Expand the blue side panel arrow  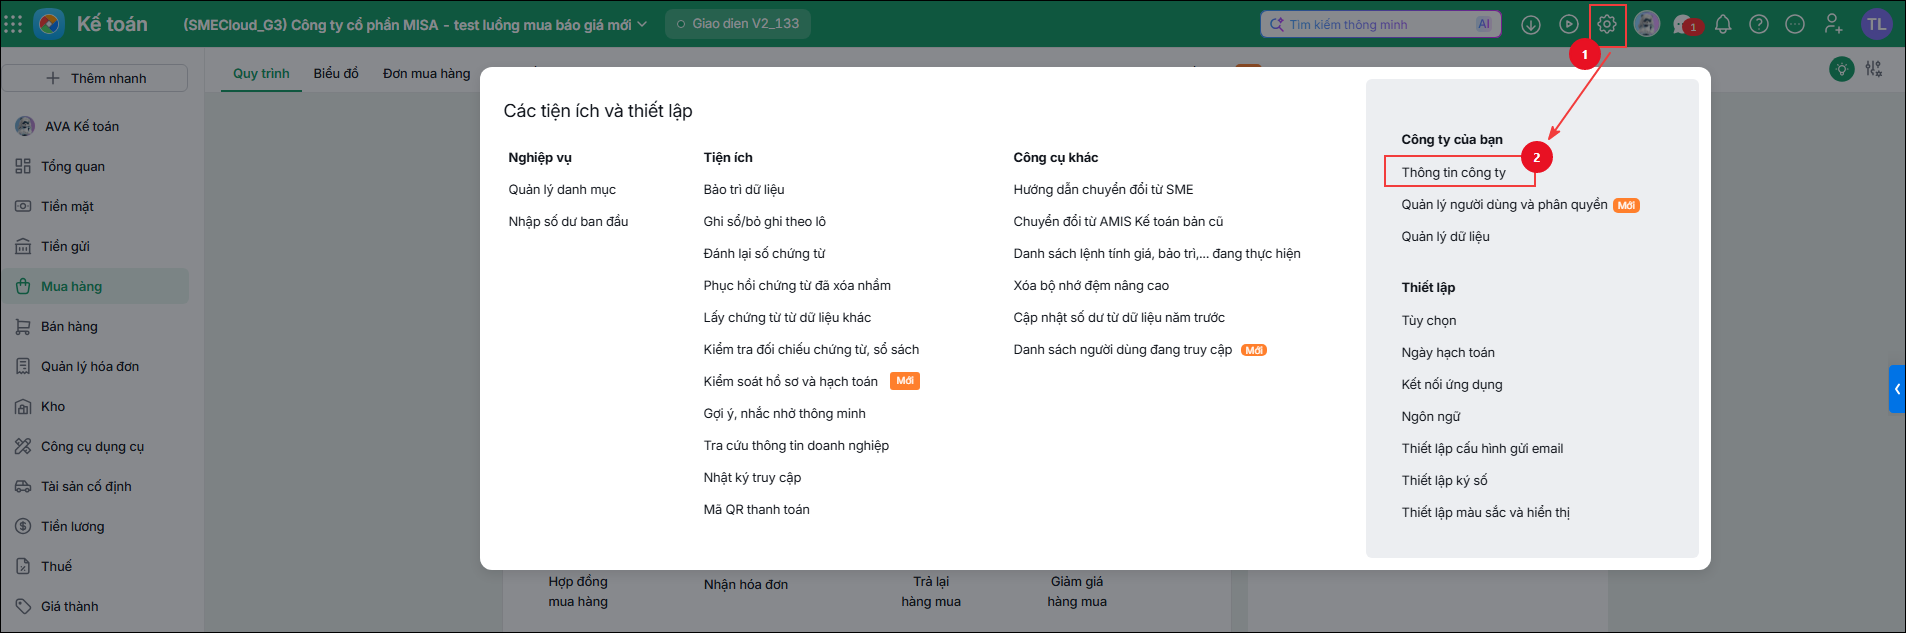[x=1897, y=389]
